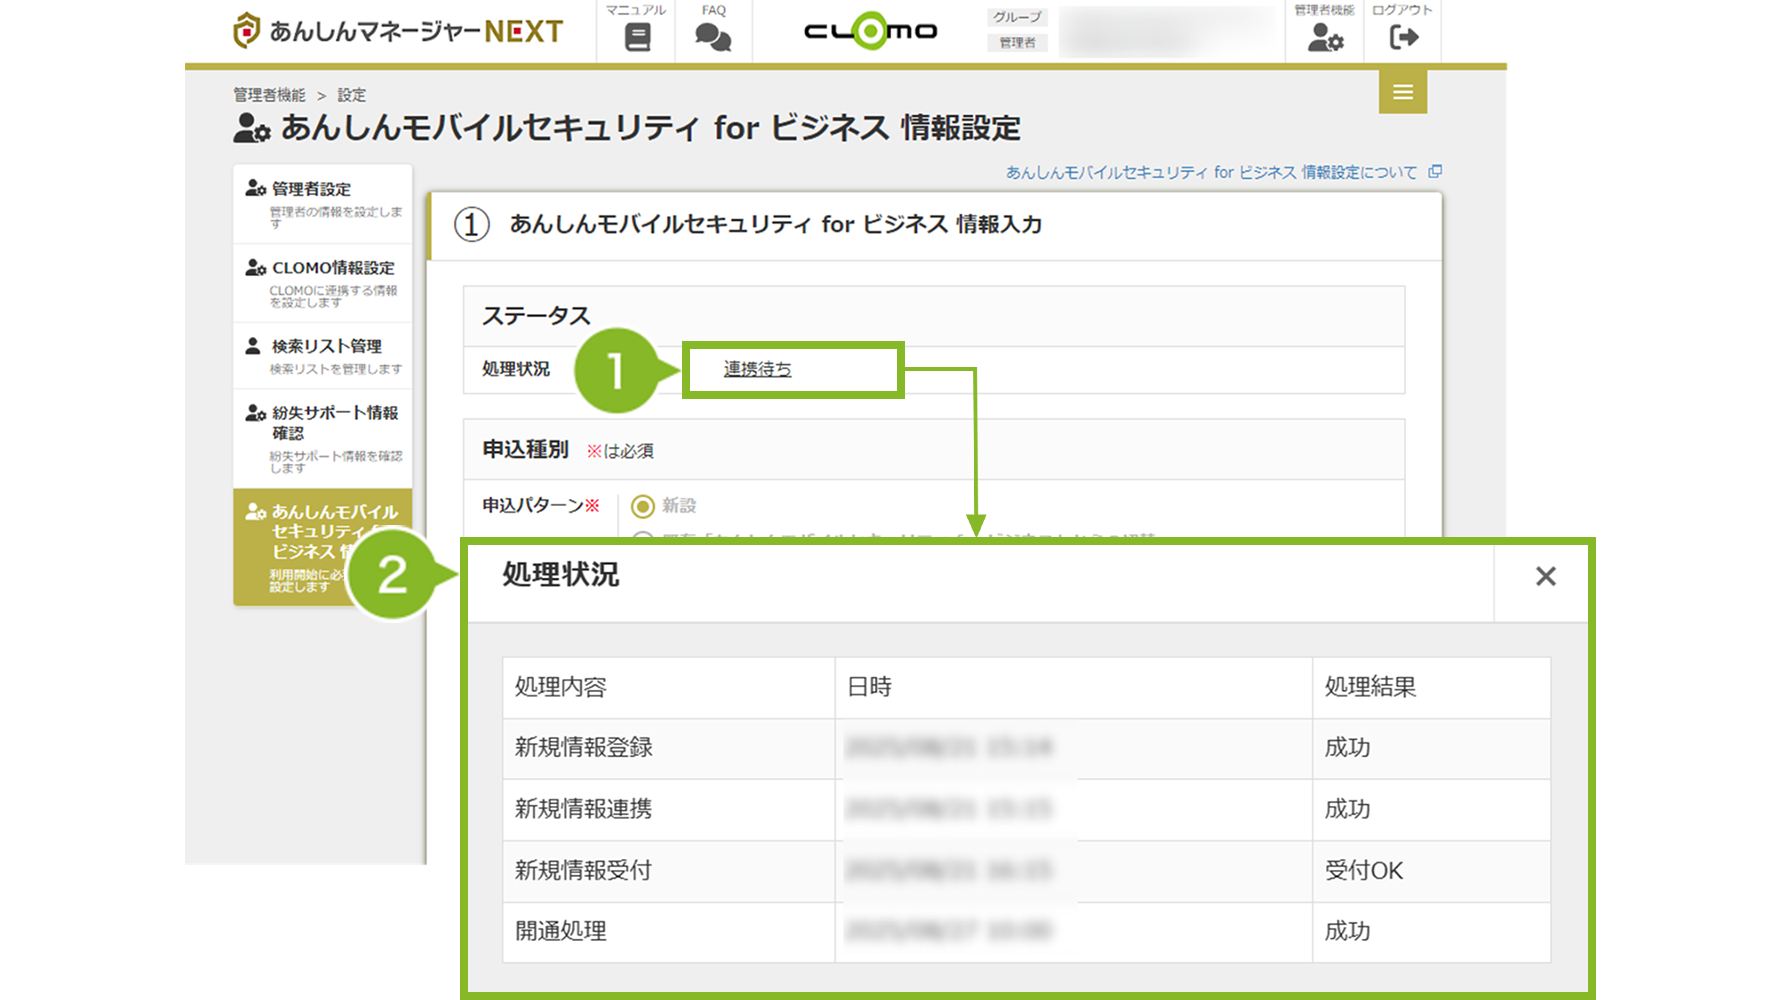Image resolution: width=1778 pixels, height=1000 pixels.
Task: Click 管理者機能 in the breadcrumb
Action: 269,95
